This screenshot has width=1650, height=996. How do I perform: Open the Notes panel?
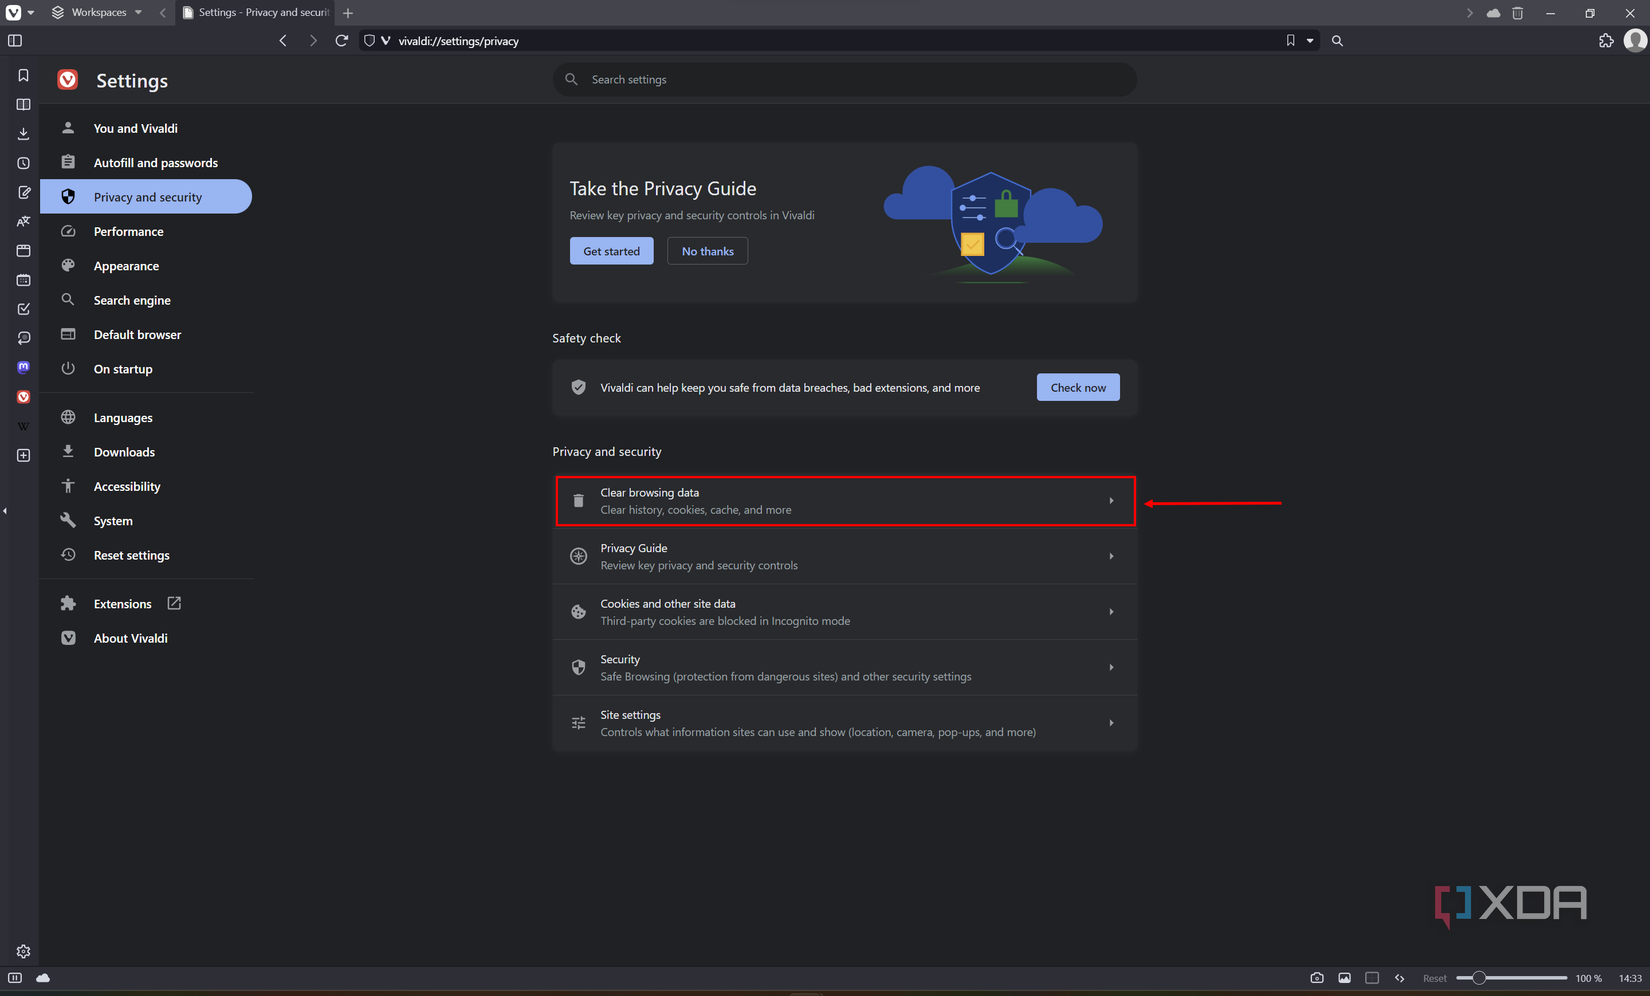tap(23, 192)
